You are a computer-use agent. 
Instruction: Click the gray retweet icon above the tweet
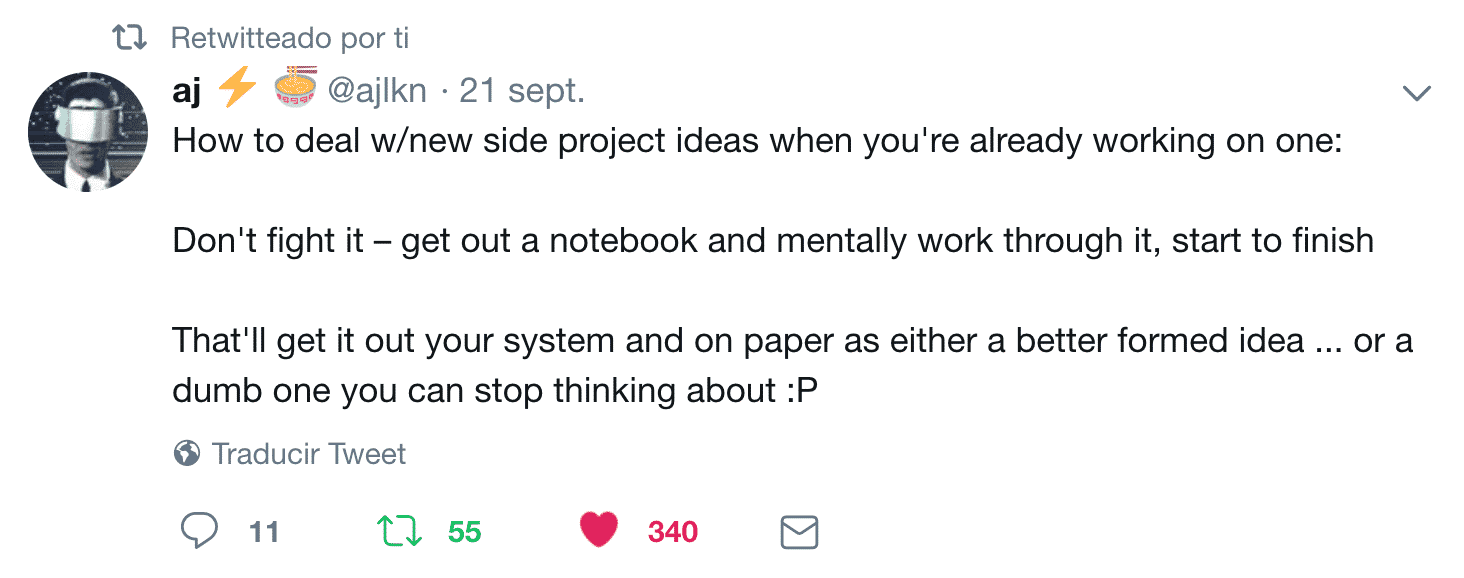(x=130, y=39)
